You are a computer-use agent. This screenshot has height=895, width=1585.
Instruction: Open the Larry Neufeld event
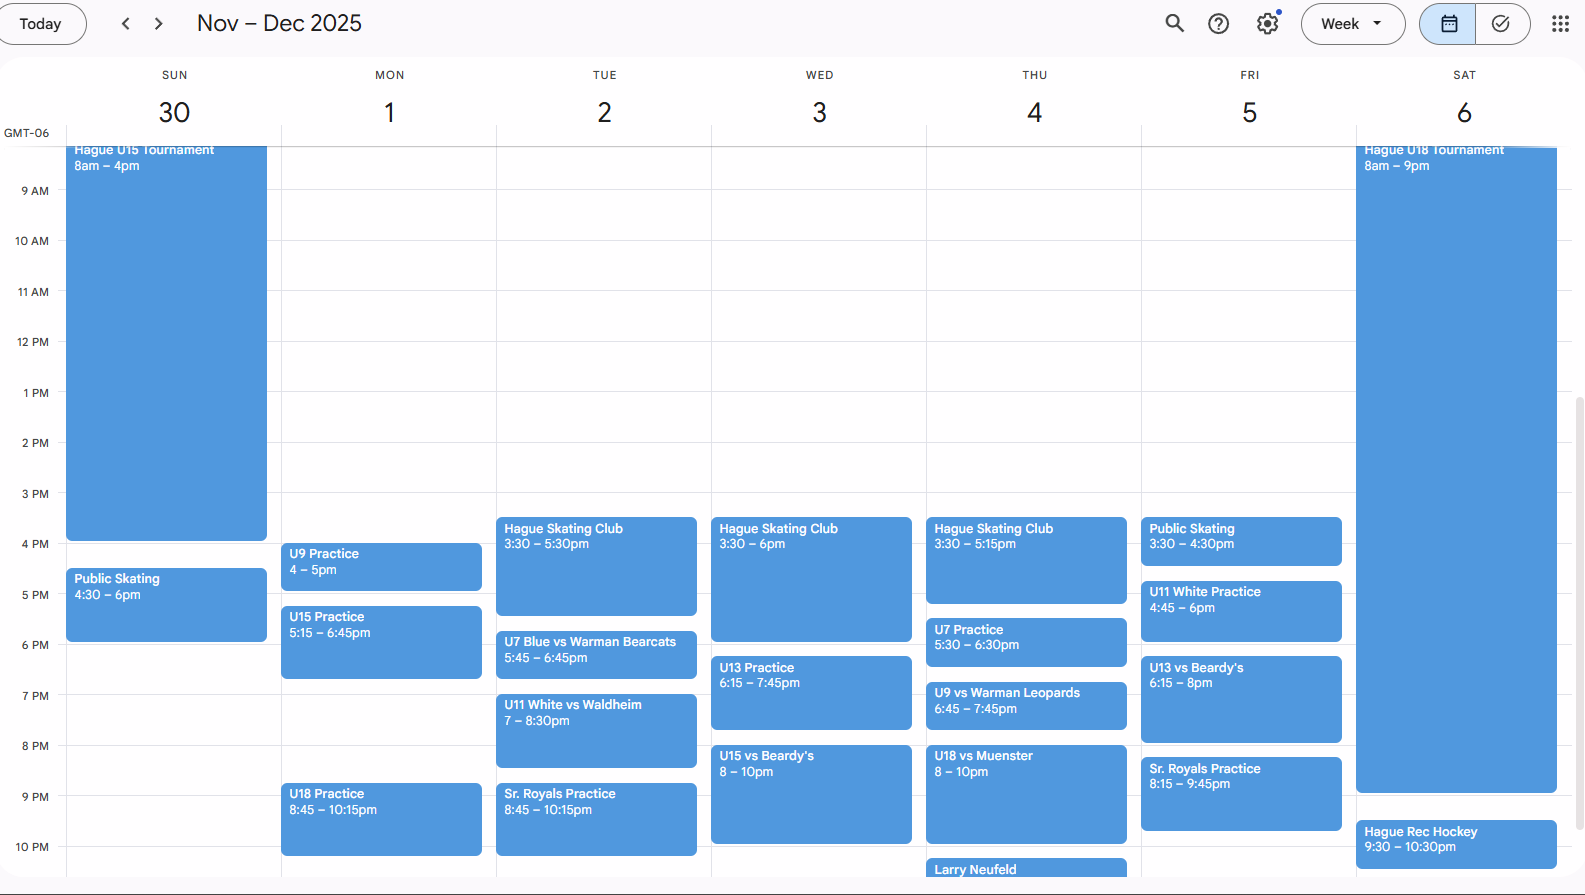click(x=1026, y=868)
